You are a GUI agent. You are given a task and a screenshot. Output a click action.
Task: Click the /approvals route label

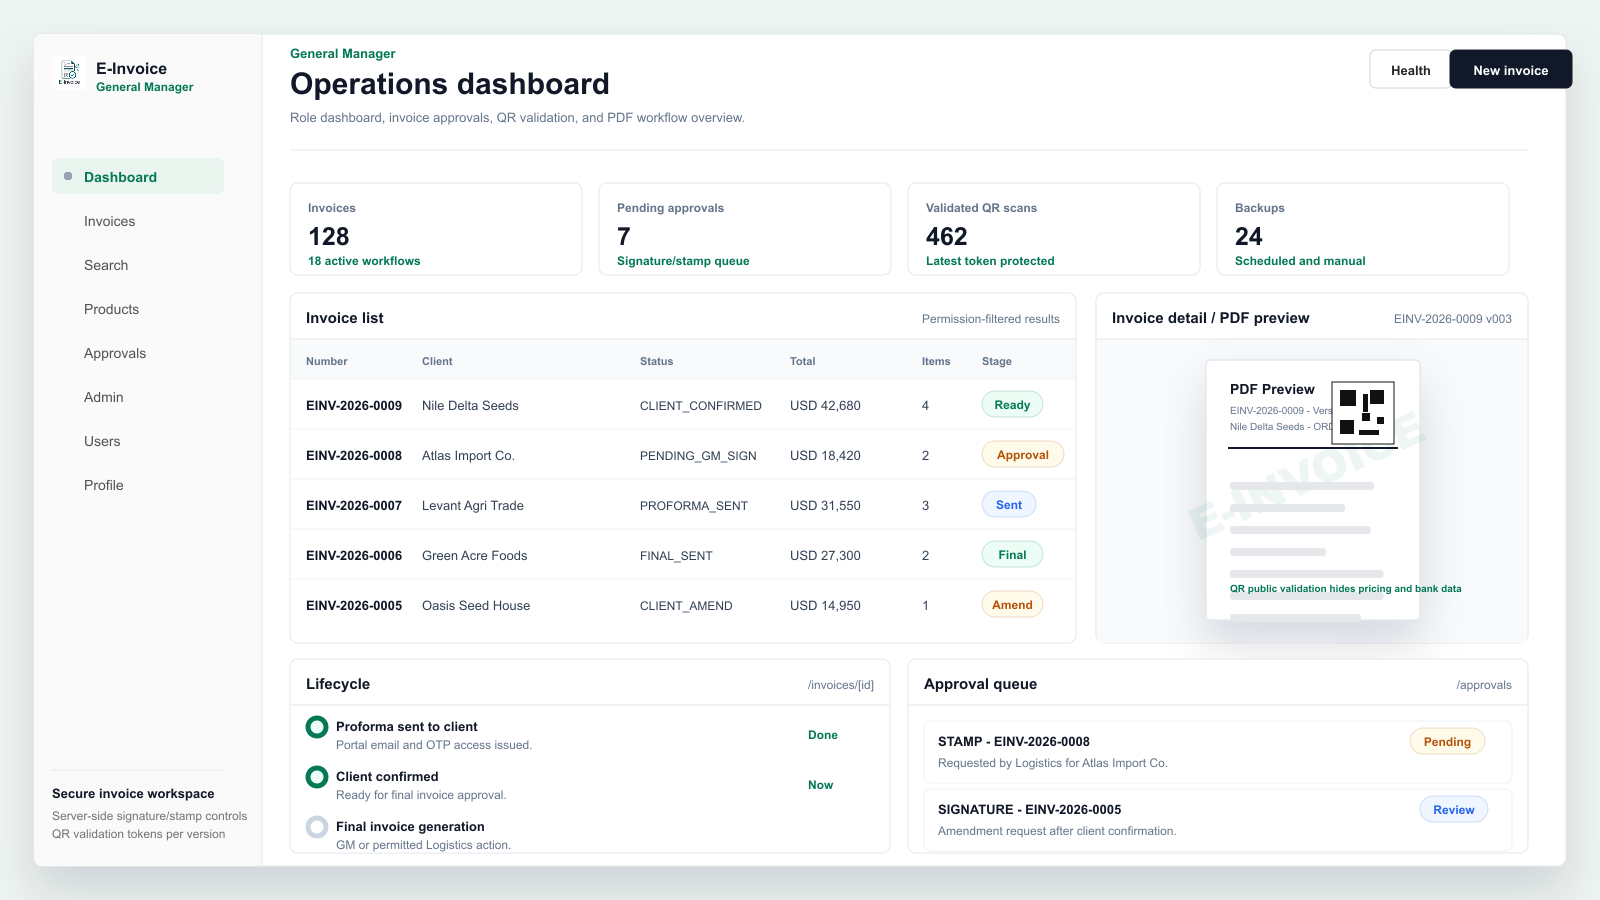click(x=1484, y=685)
